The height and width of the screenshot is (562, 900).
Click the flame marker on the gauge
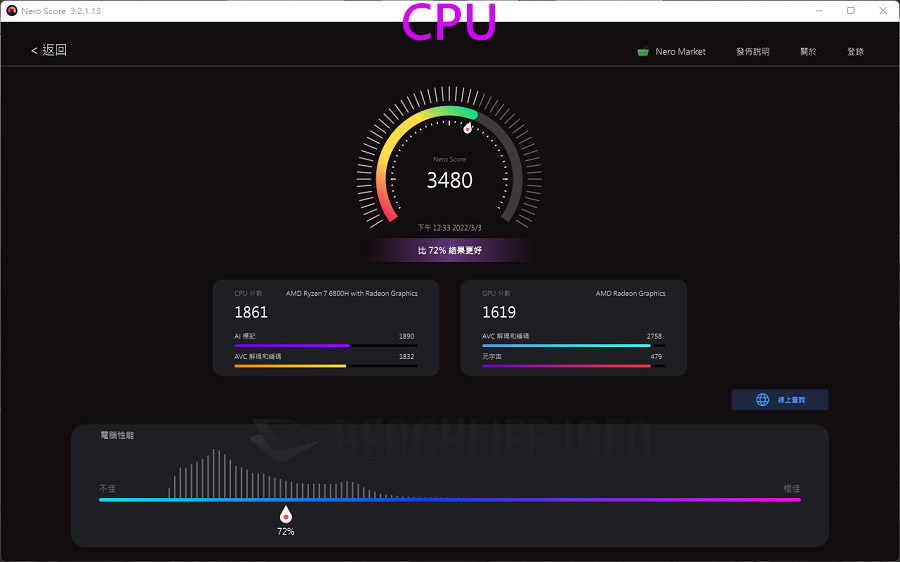[467, 127]
